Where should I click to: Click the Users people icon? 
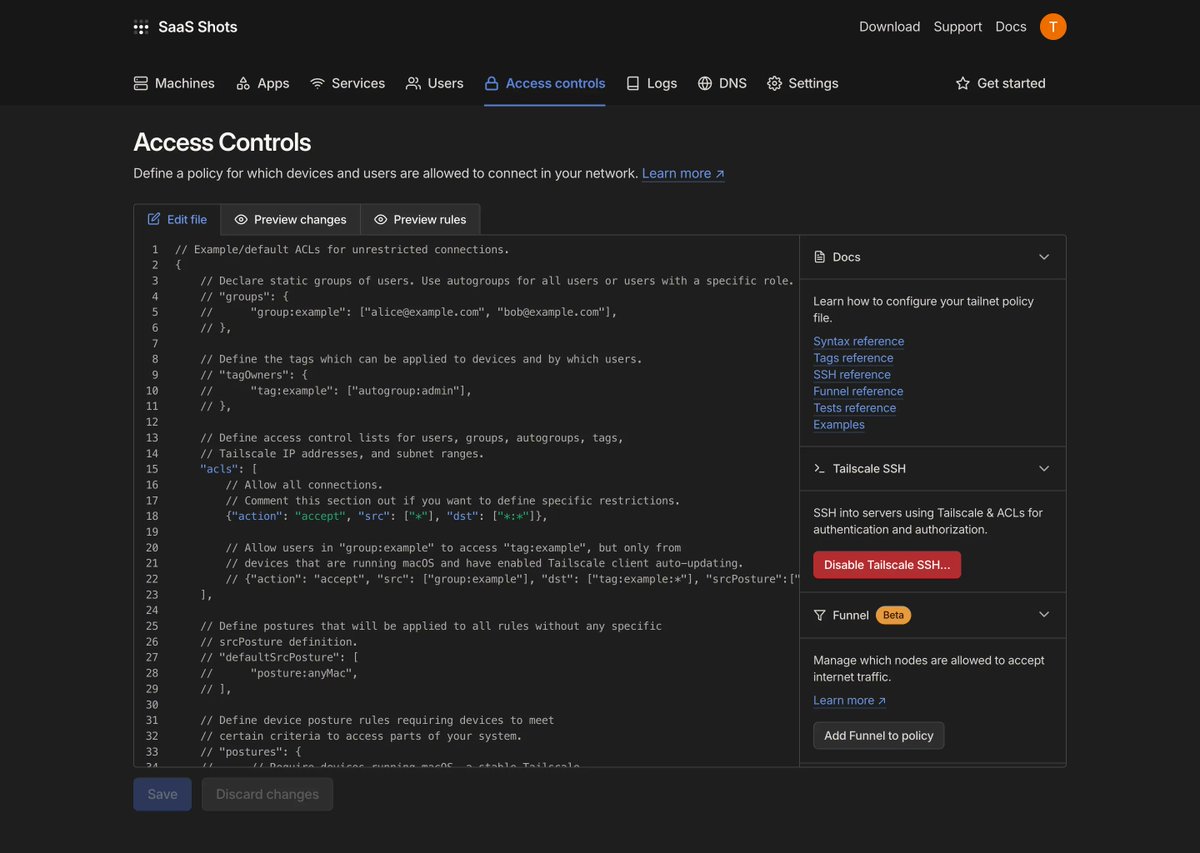(413, 83)
